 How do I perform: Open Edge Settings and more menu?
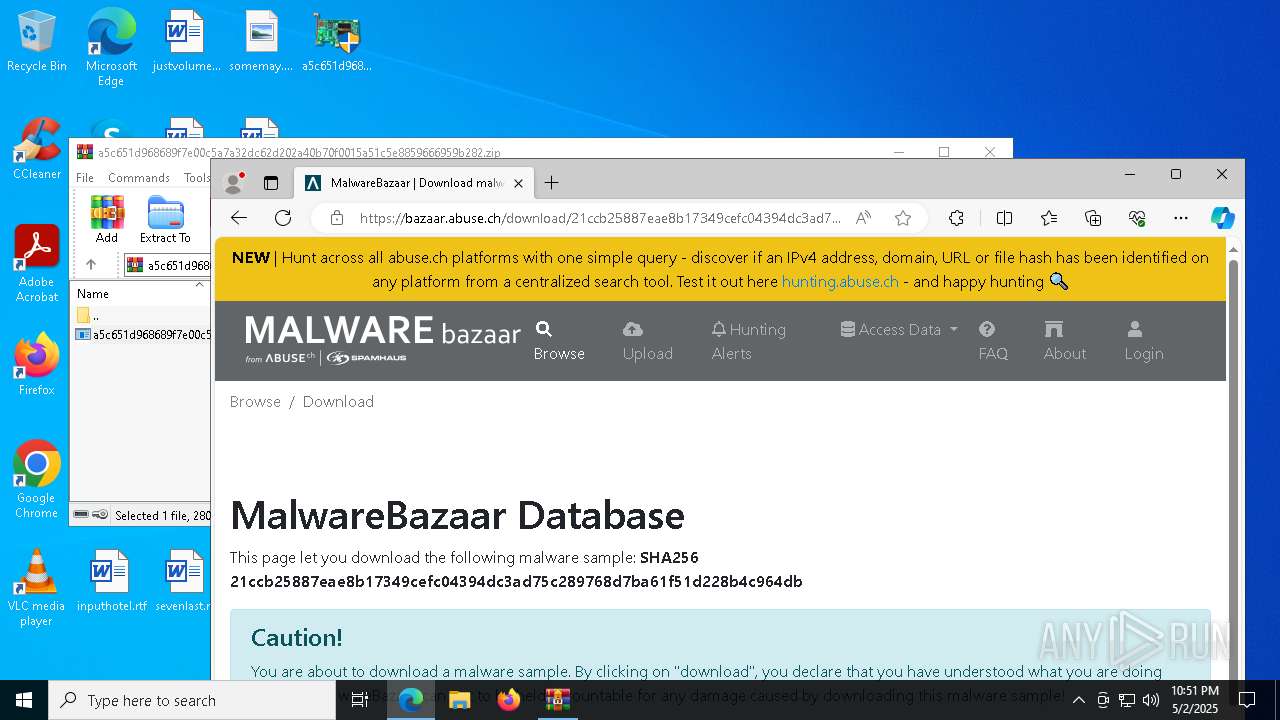point(1181,218)
